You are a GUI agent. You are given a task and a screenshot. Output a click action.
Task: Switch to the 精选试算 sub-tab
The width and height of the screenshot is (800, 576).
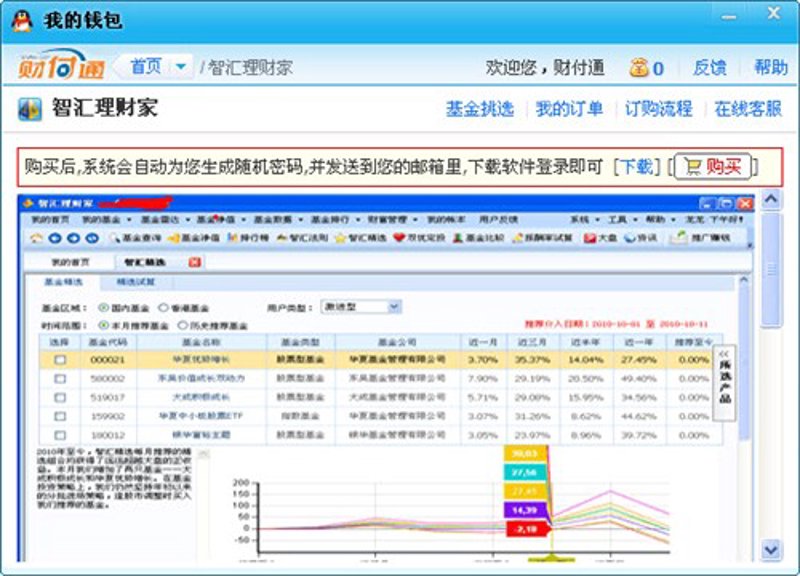pos(135,282)
